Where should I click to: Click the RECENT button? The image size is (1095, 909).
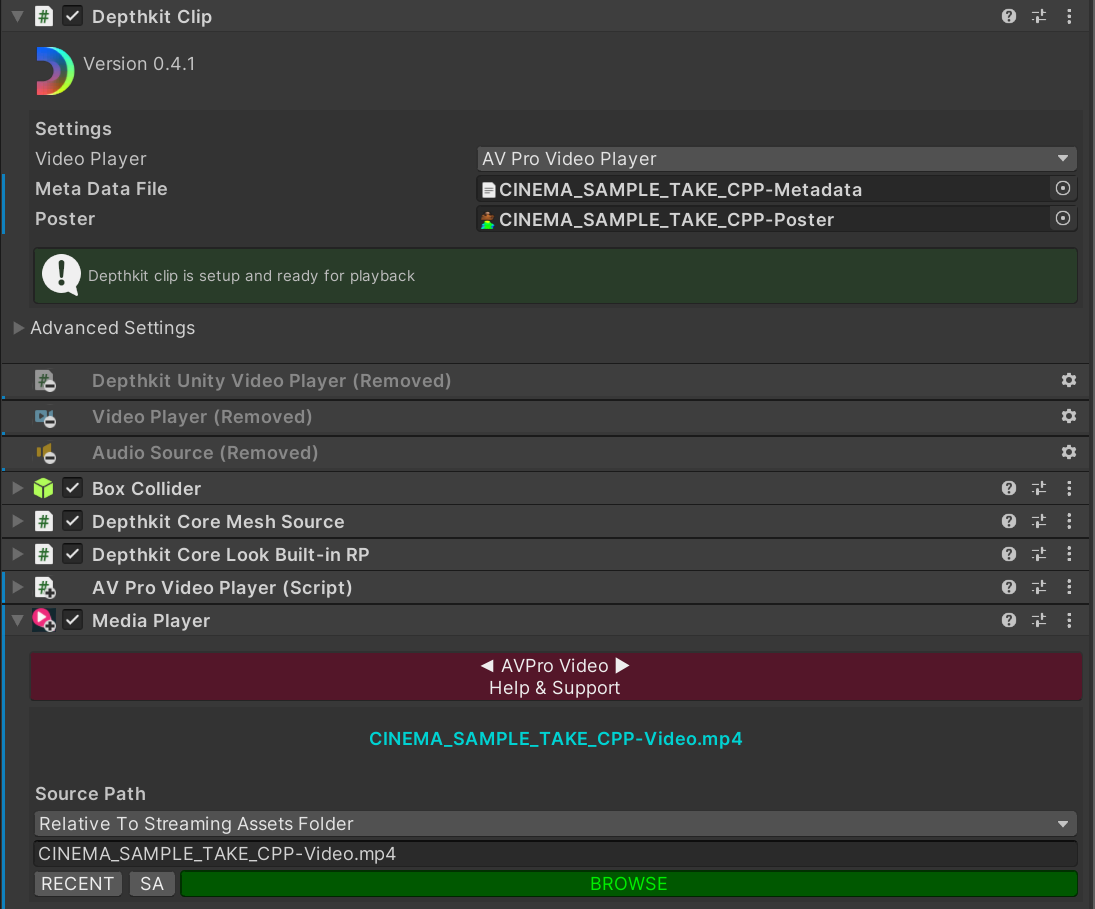pyautogui.click(x=77, y=884)
